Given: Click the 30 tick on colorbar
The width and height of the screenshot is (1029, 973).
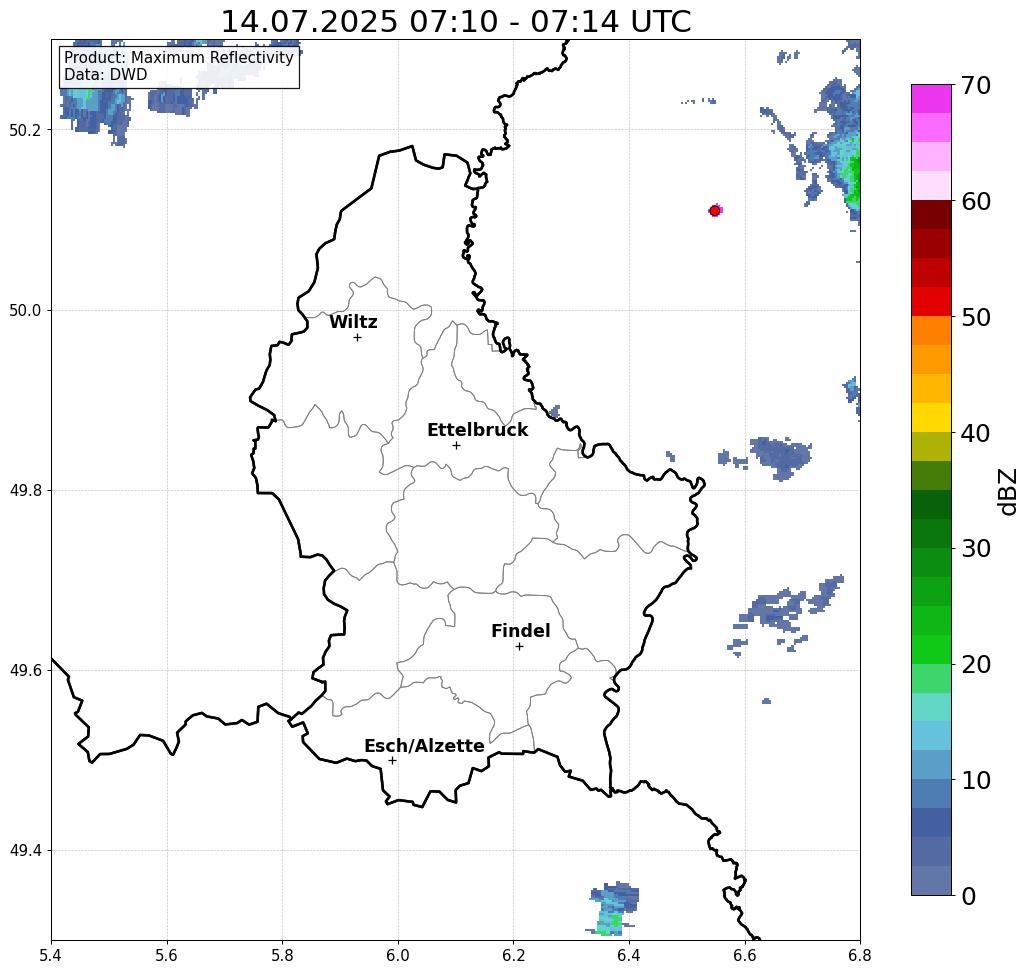Looking at the screenshot, I should point(976,549).
